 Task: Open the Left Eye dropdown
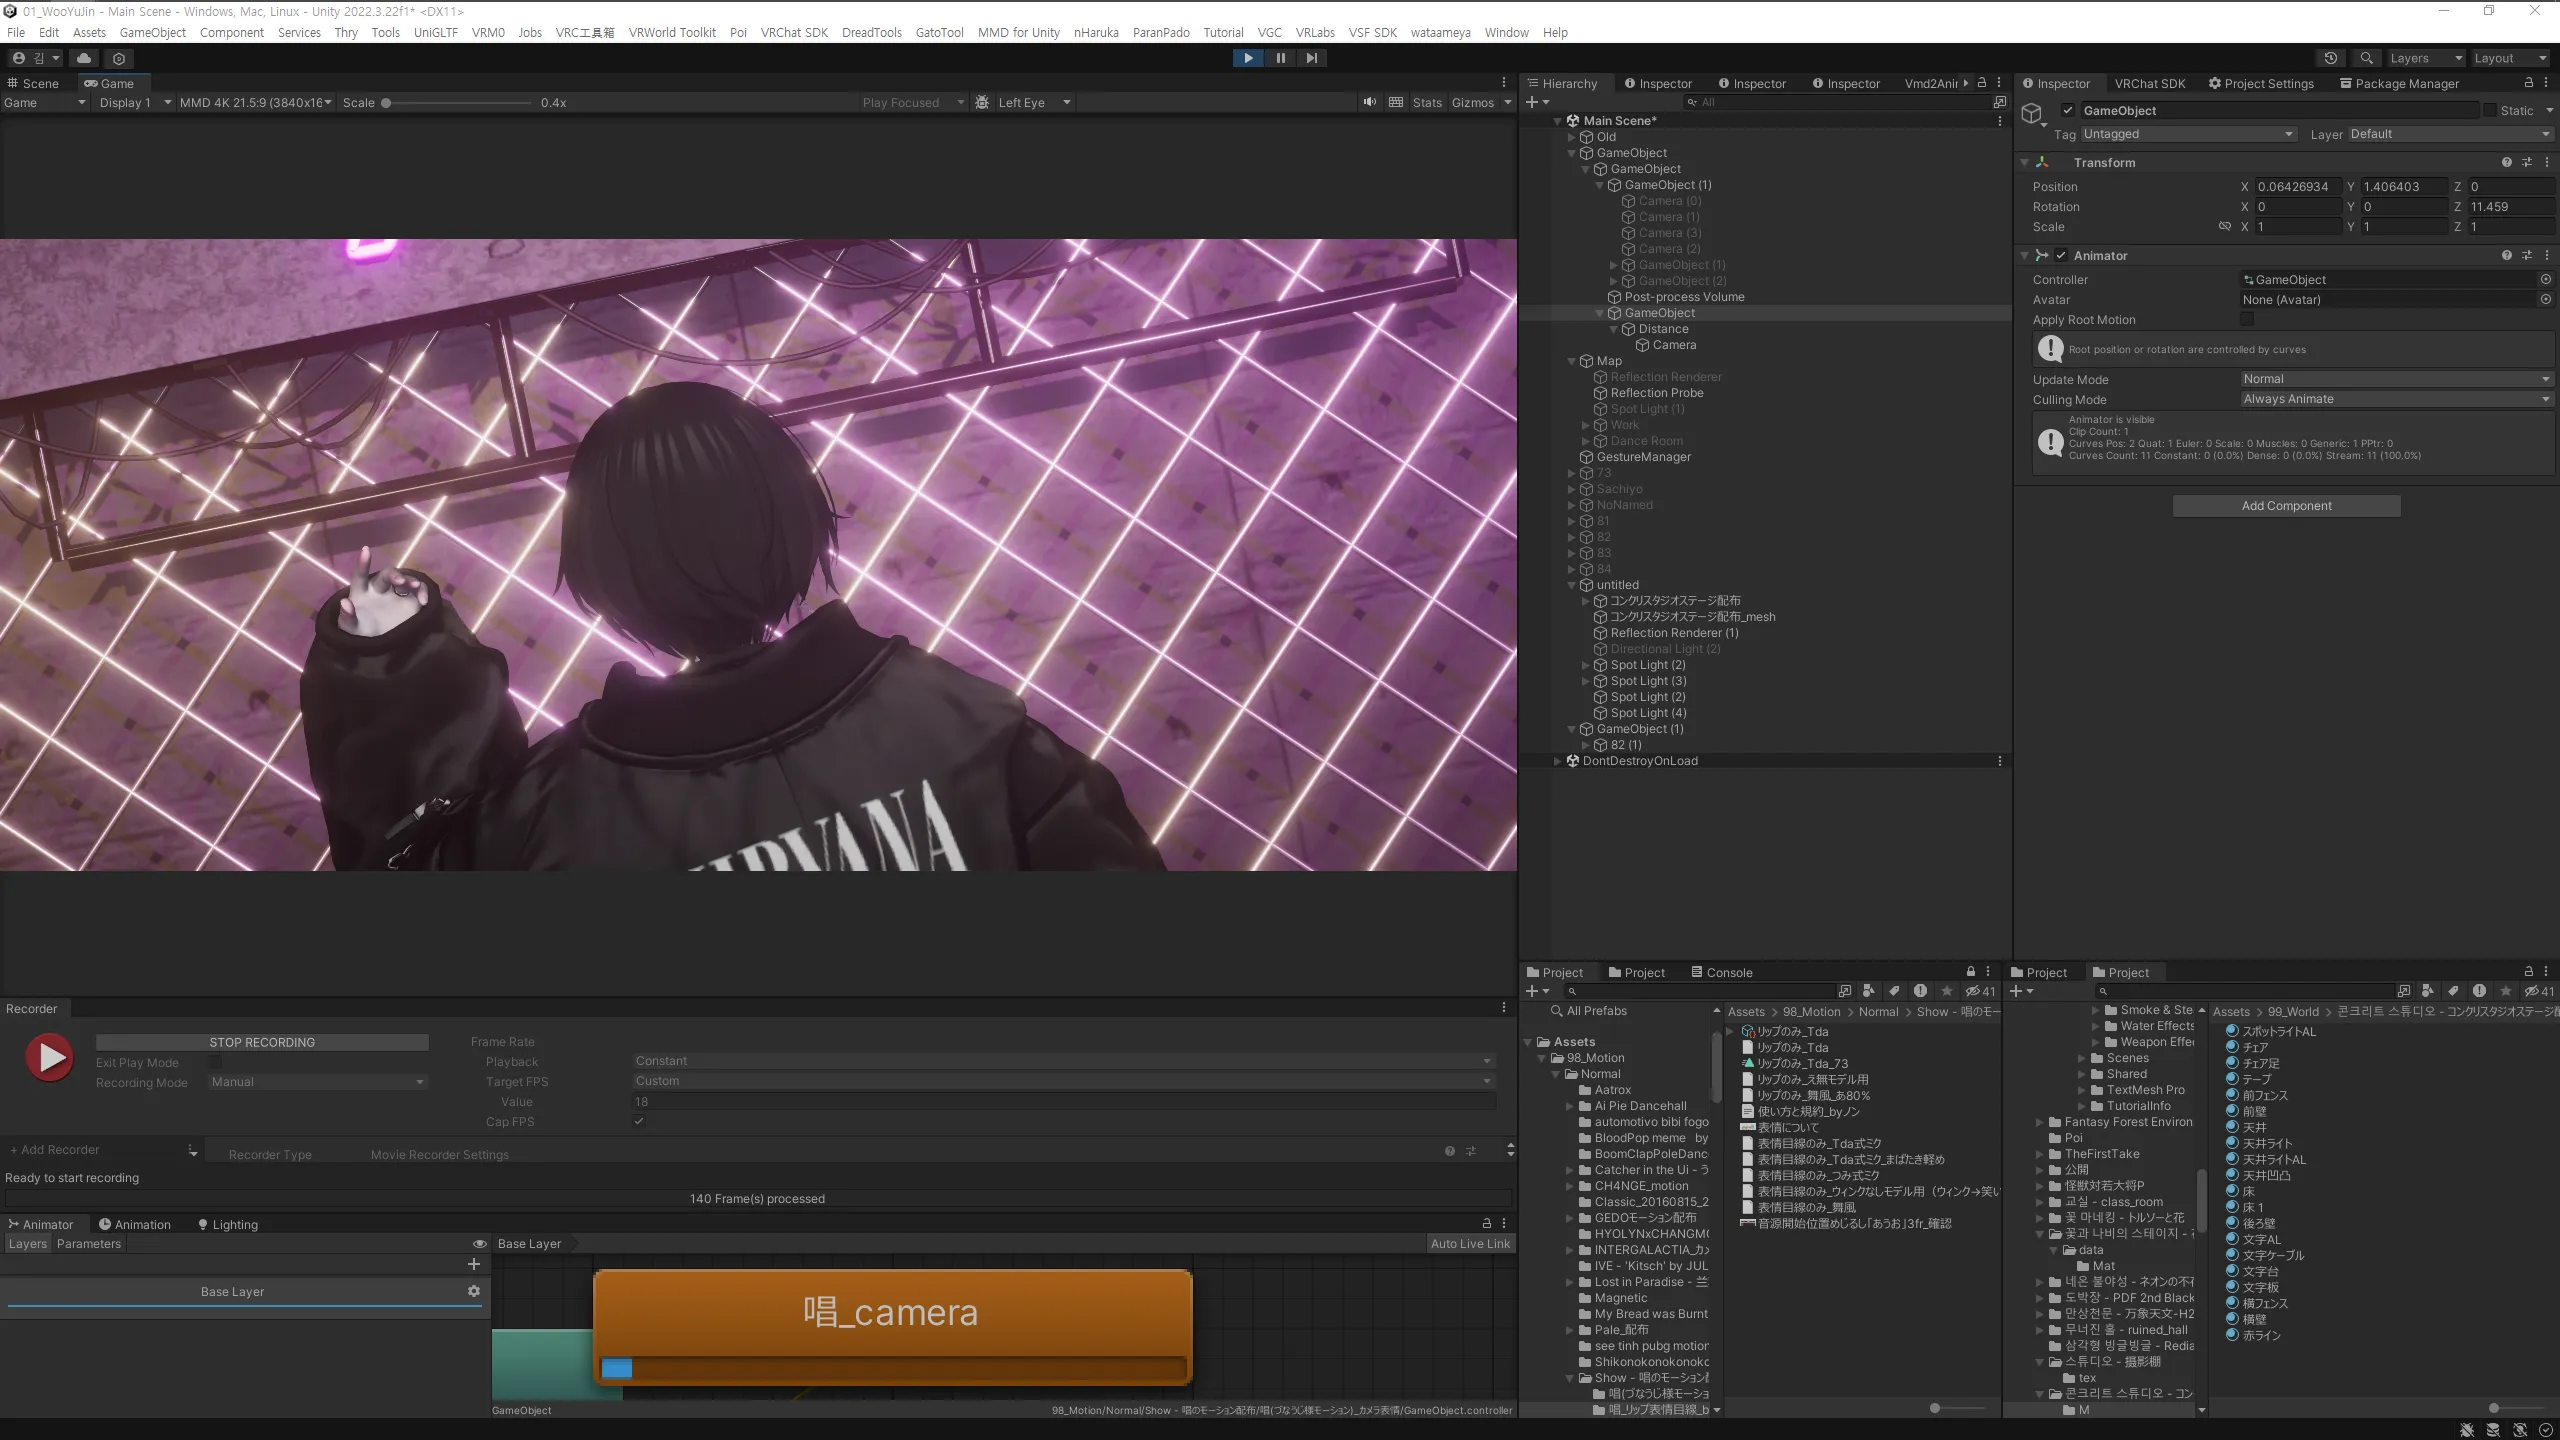[x=1034, y=102]
